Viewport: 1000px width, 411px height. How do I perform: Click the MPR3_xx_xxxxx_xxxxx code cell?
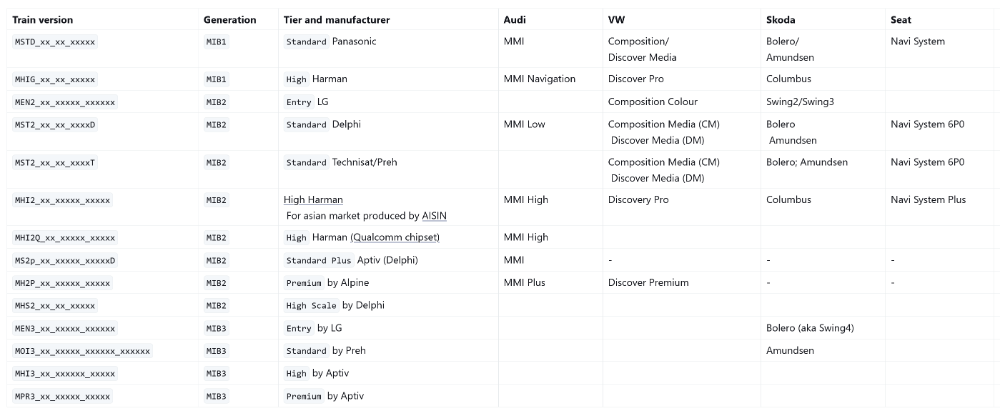pos(62,396)
